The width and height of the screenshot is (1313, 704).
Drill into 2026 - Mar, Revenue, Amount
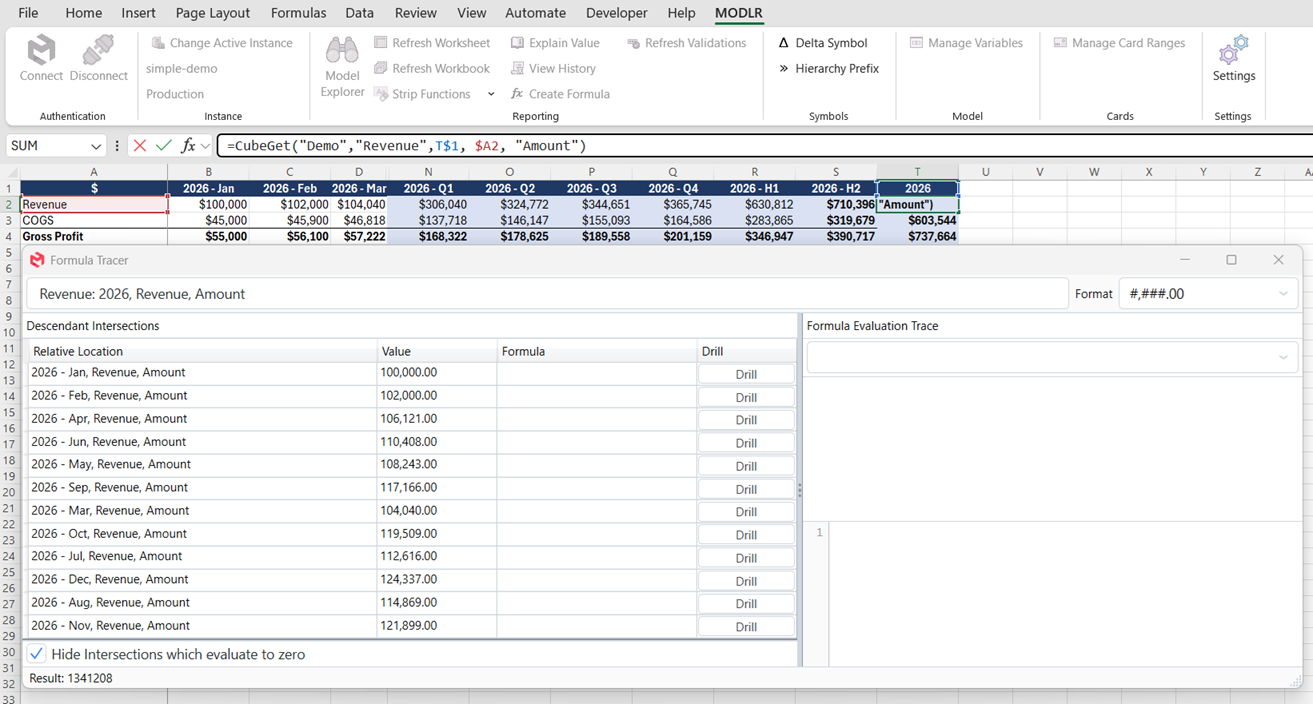[x=746, y=512]
